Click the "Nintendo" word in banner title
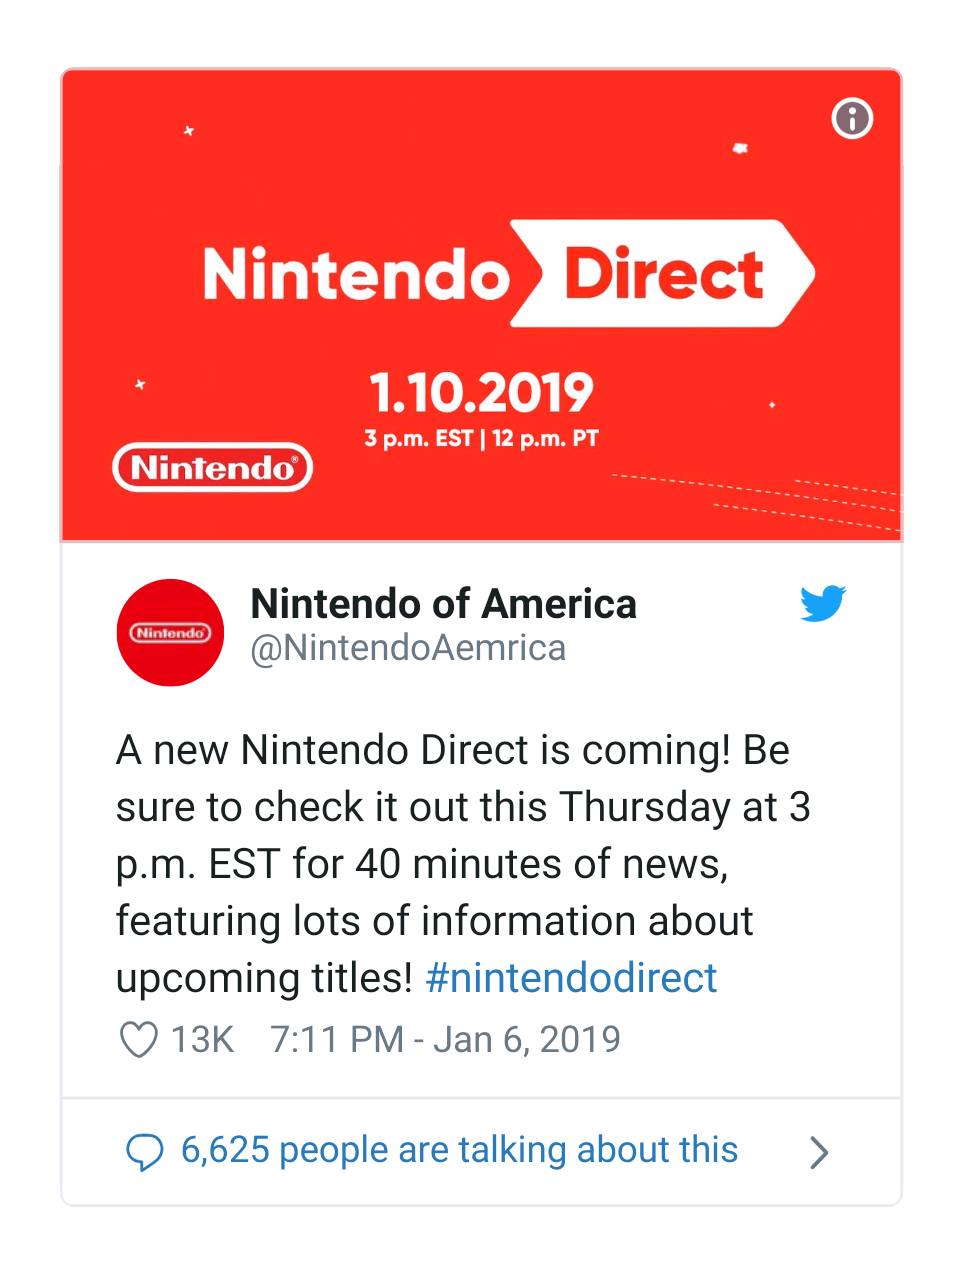Screen dimensions: 967x1266 (356, 275)
